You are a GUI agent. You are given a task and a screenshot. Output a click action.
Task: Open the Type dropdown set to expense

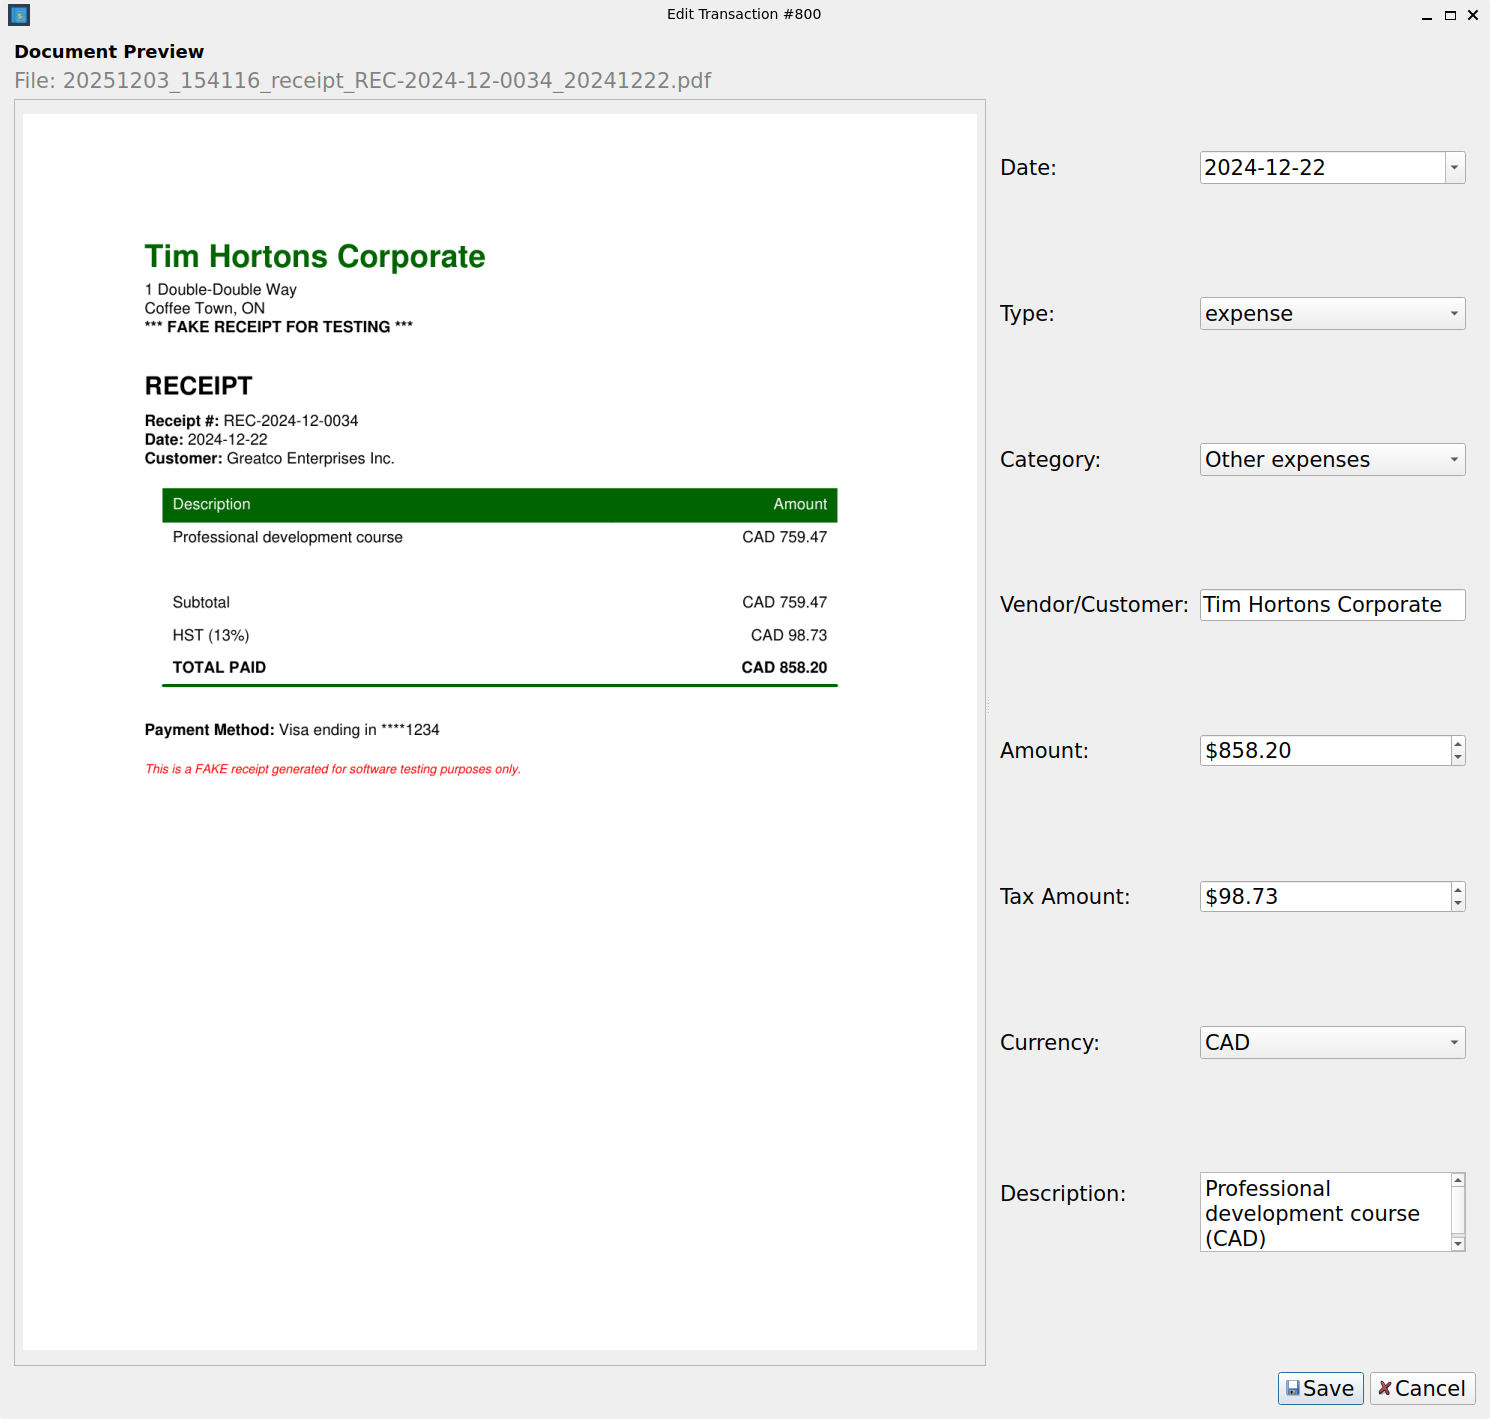click(x=1453, y=313)
